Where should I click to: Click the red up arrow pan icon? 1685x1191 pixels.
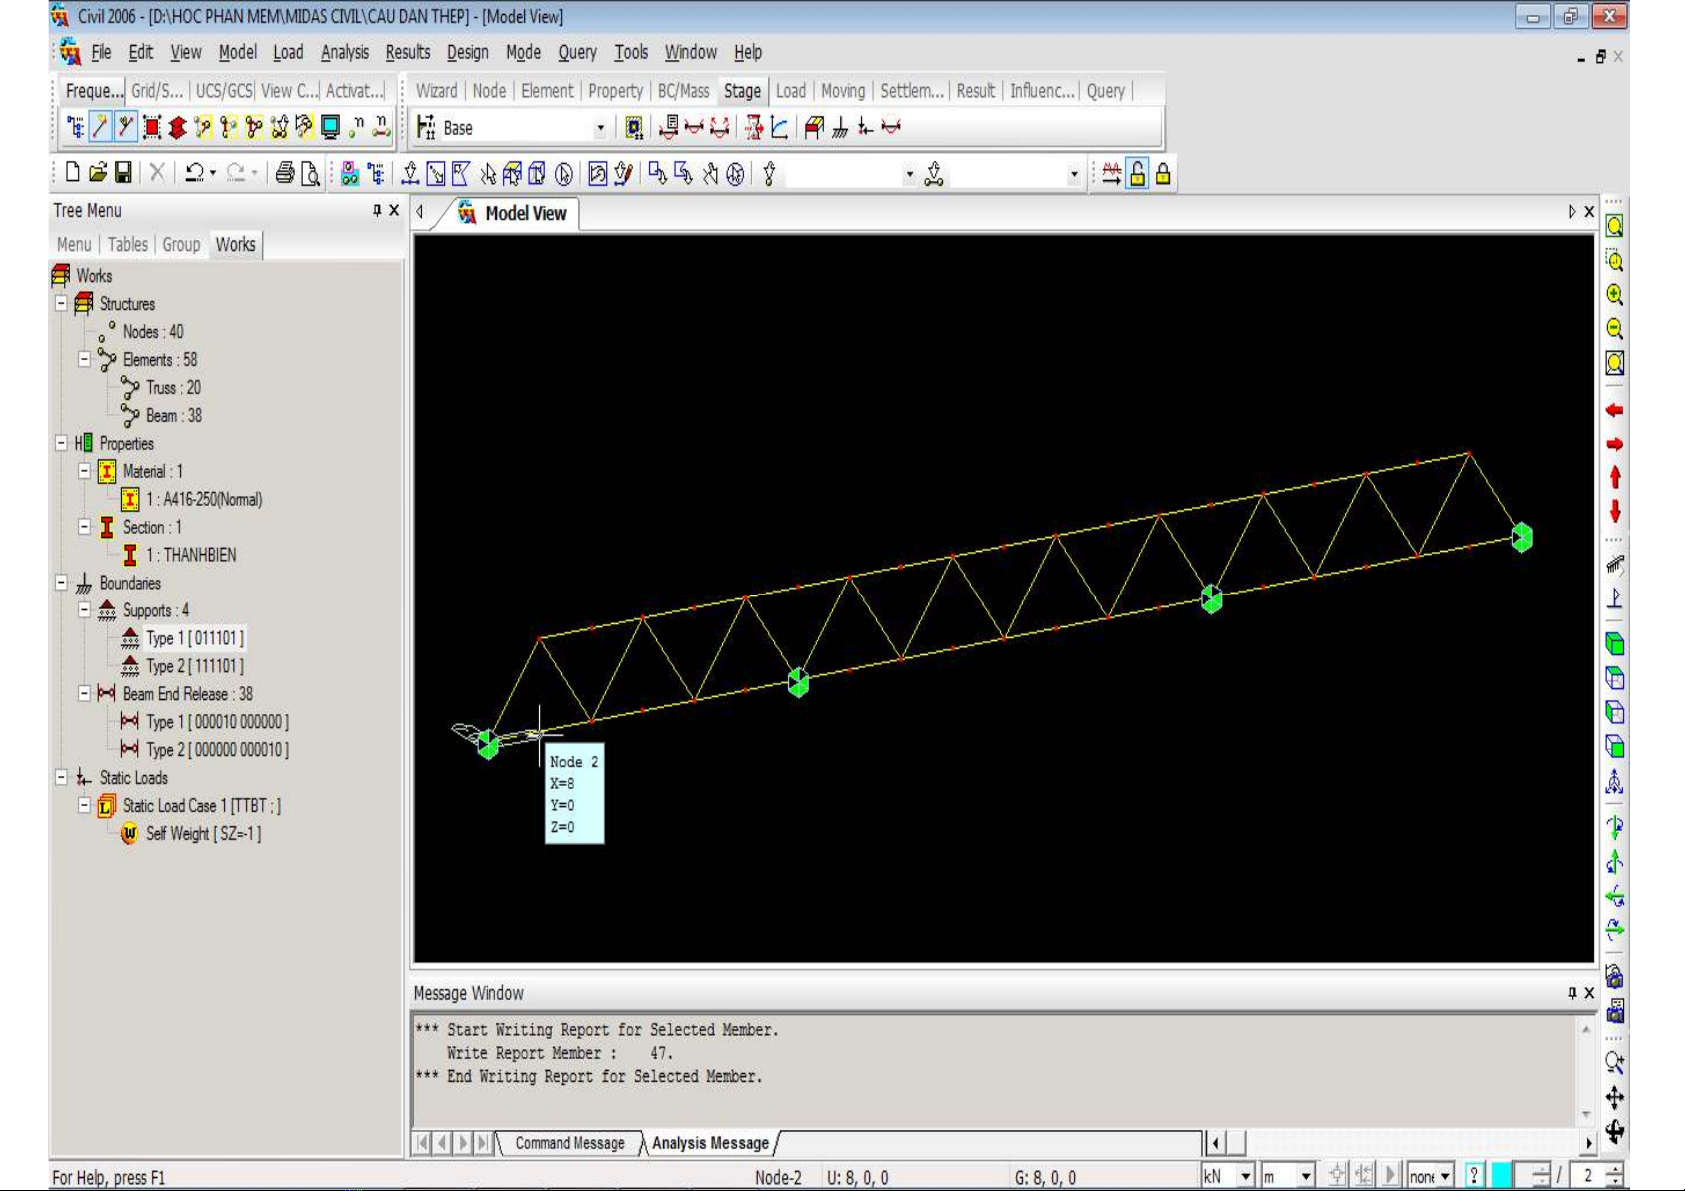(x=1614, y=478)
